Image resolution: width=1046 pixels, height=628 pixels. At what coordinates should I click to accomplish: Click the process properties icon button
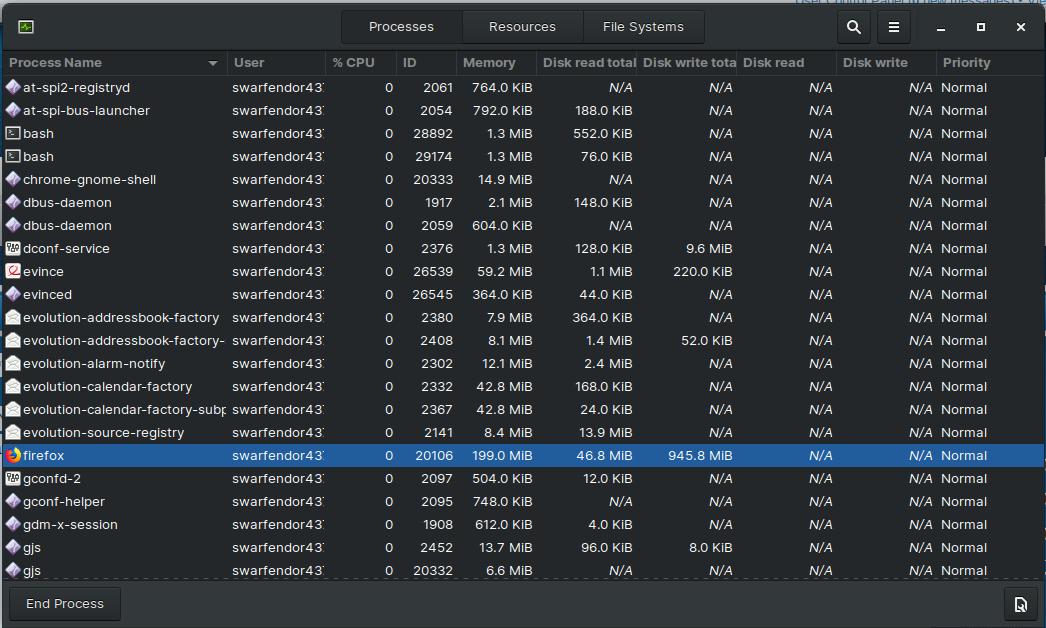(x=1020, y=604)
